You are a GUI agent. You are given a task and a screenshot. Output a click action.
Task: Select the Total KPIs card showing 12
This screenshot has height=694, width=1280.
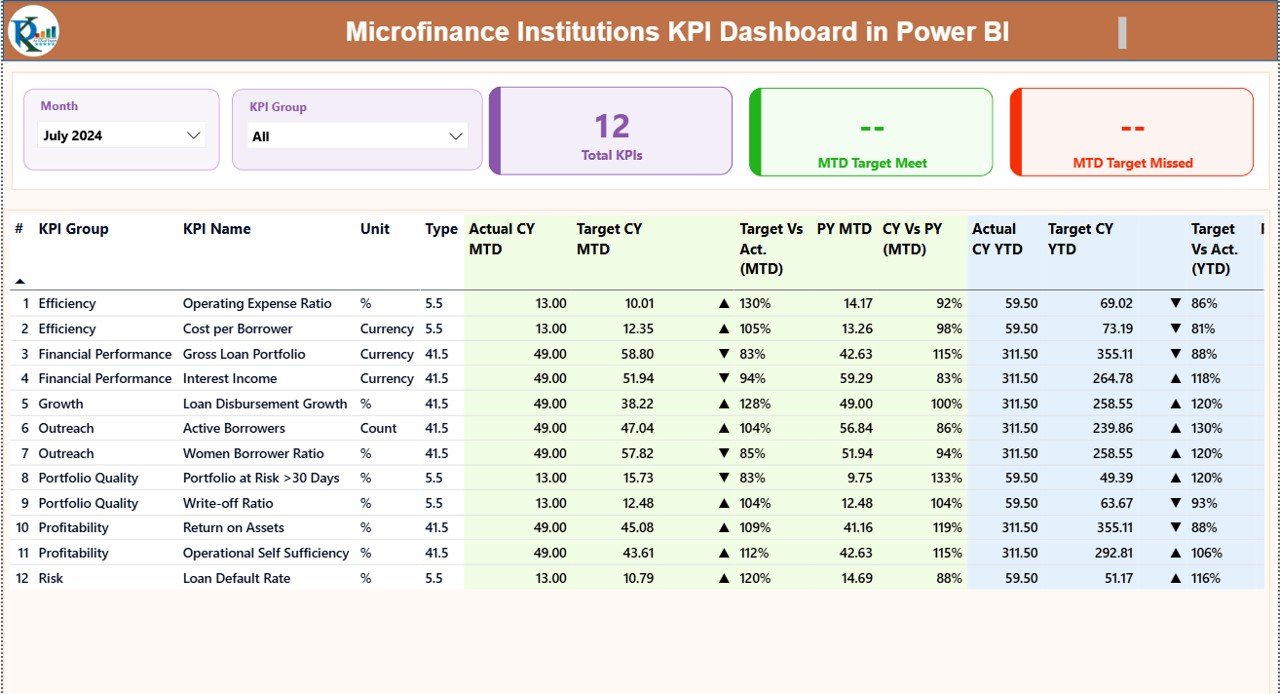click(x=611, y=131)
